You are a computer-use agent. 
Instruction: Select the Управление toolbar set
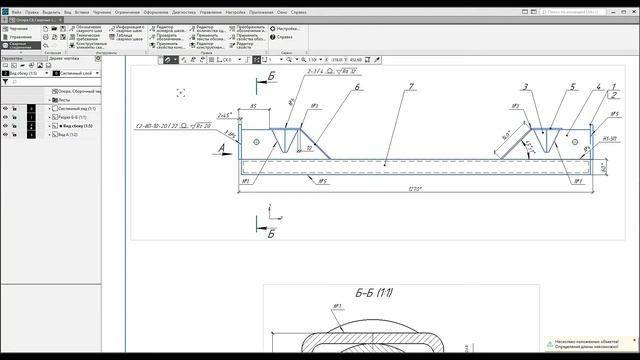coord(20,37)
